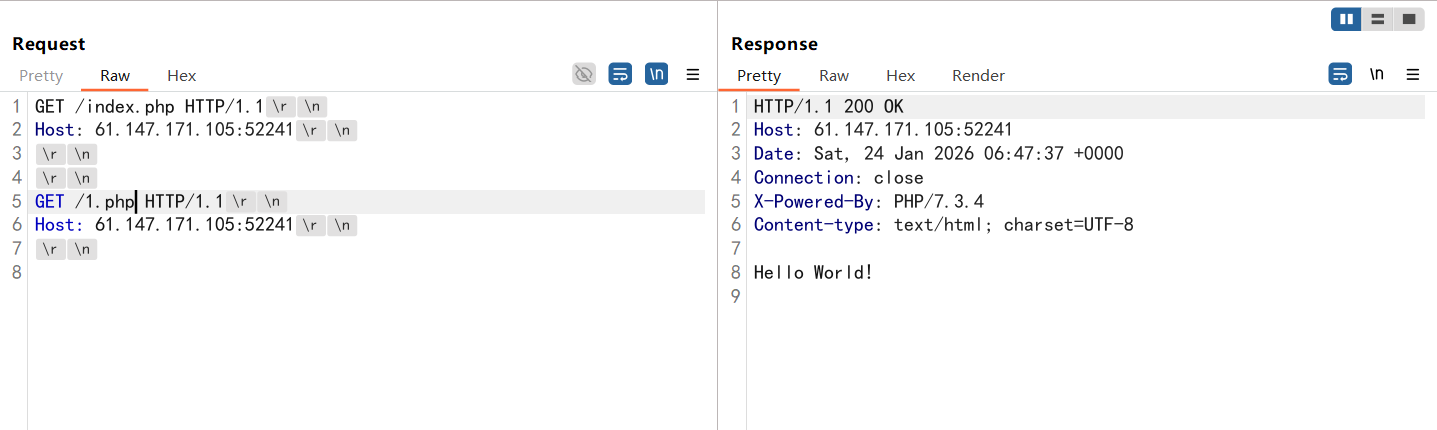Click the GET /index.php request line
The image size is (1437, 430).
149,106
